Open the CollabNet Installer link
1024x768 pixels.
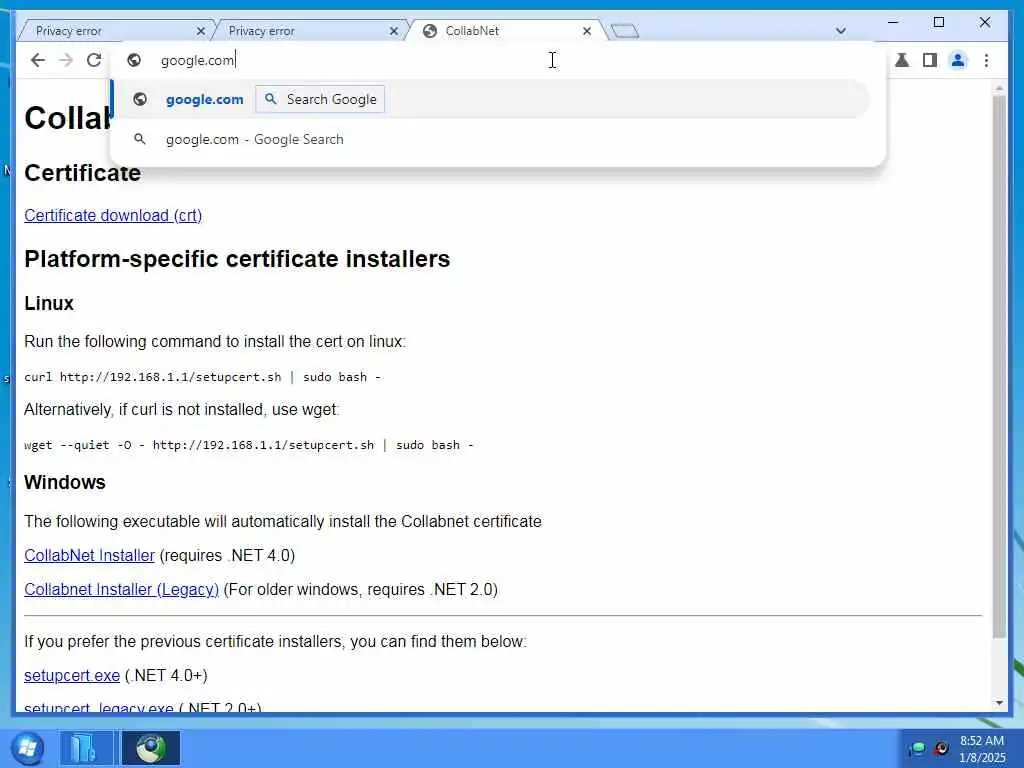pyautogui.click(x=89, y=555)
